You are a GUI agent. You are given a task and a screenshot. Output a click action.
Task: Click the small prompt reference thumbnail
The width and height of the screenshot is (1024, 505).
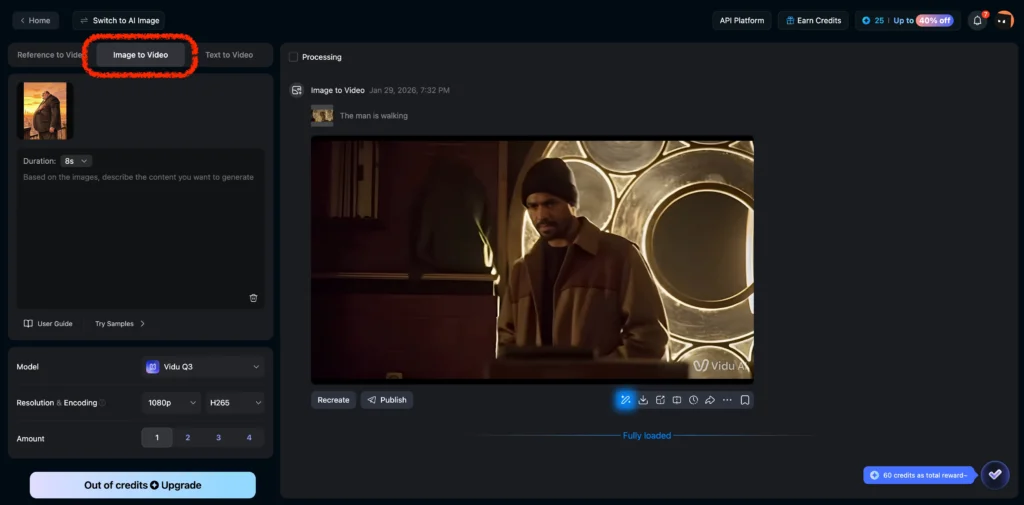322,116
